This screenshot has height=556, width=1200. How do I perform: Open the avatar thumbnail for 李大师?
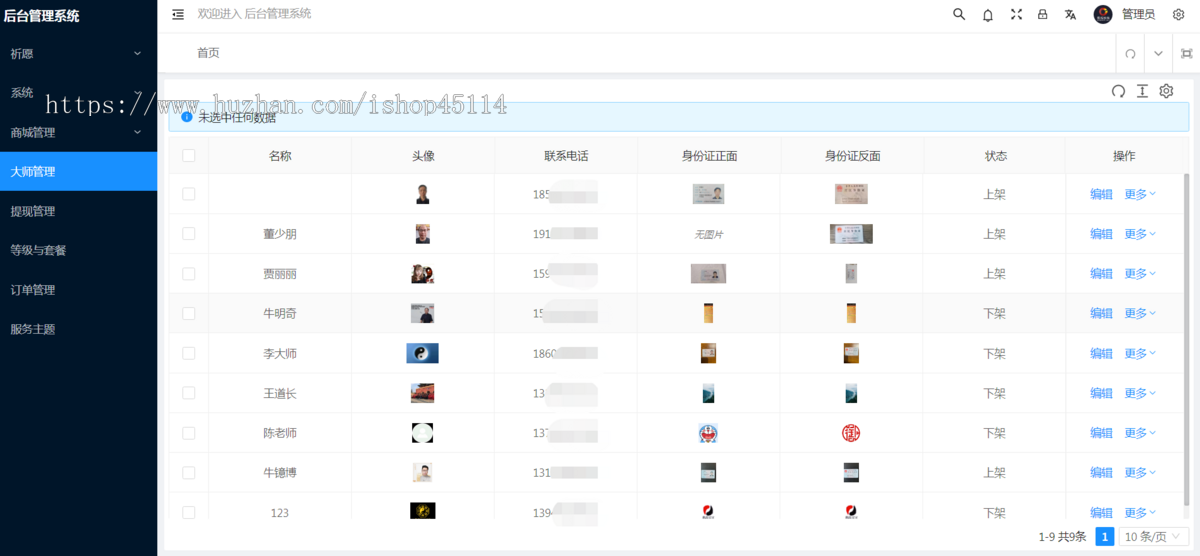click(422, 353)
